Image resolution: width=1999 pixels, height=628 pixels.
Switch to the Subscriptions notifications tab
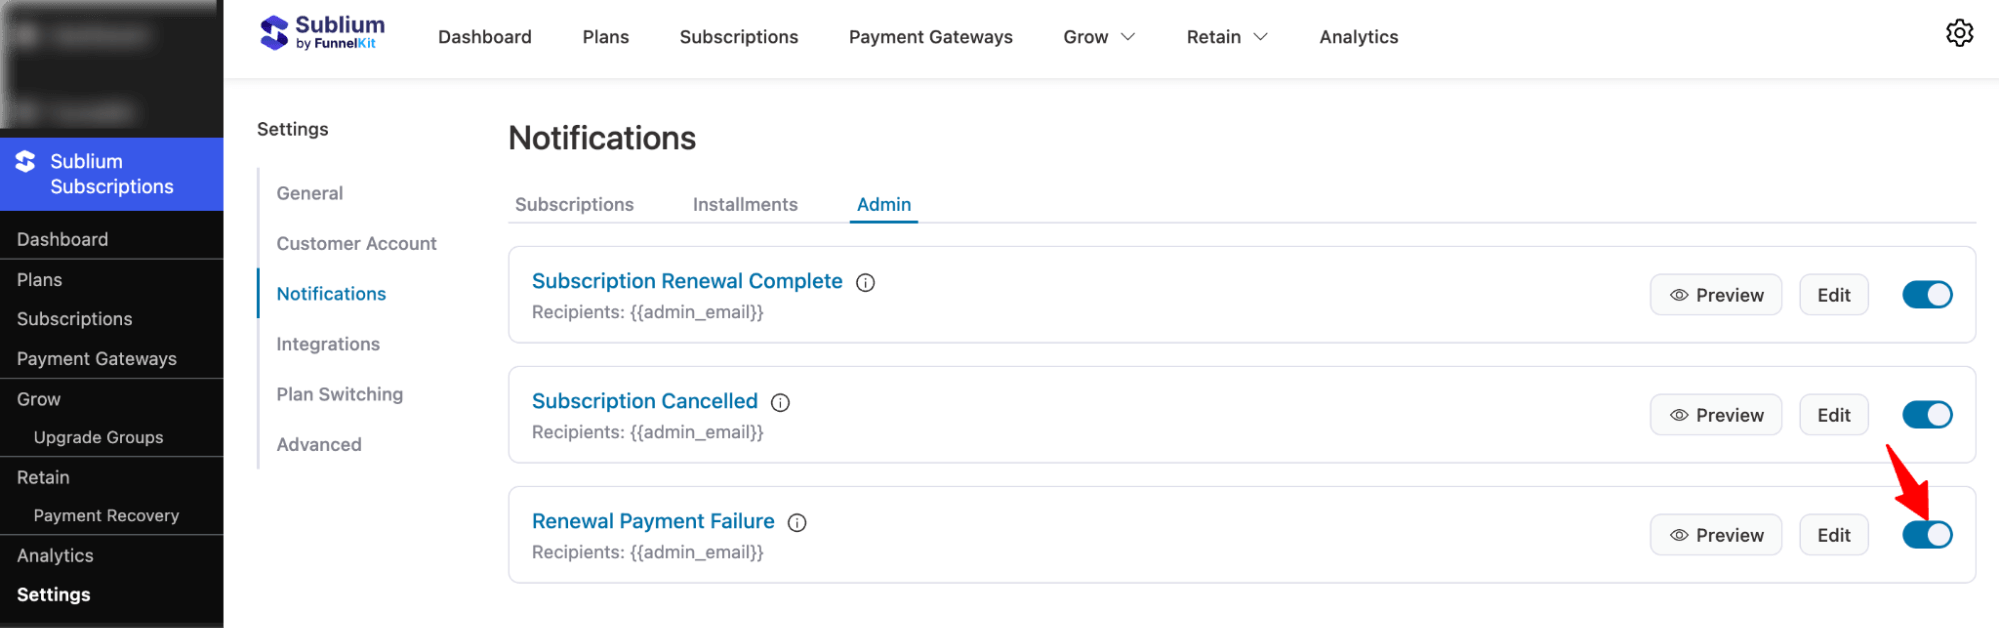coord(574,204)
